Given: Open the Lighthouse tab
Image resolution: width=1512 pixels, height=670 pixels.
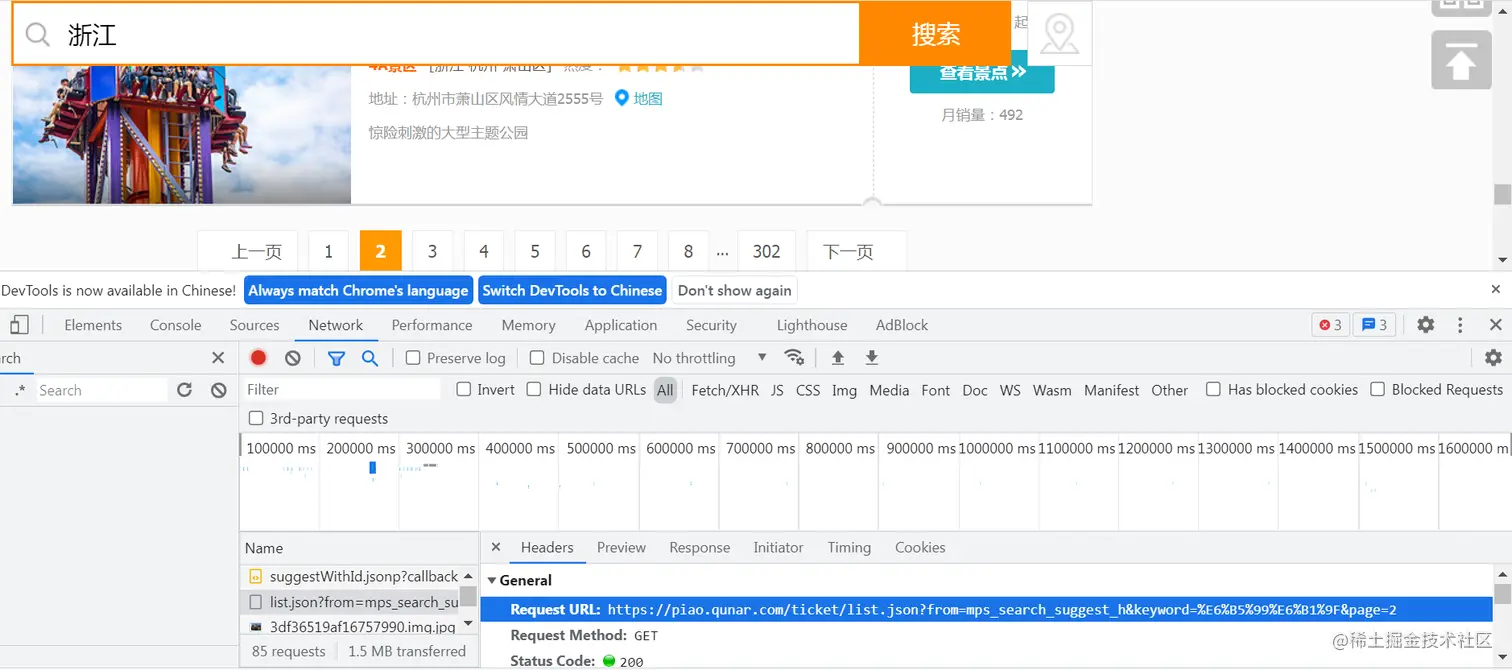Looking at the screenshot, I should pyautogui.click(x=812, y=325).
